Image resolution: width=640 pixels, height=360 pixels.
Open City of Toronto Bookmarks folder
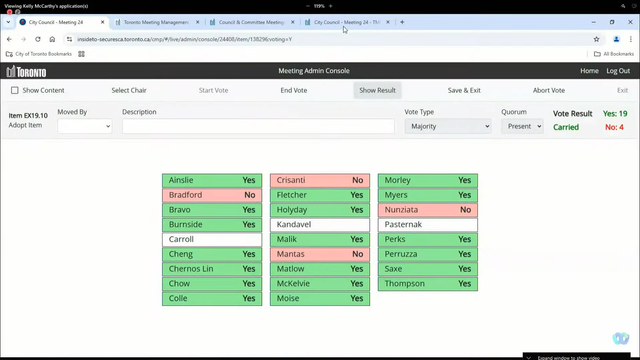(x=39, y=54)
